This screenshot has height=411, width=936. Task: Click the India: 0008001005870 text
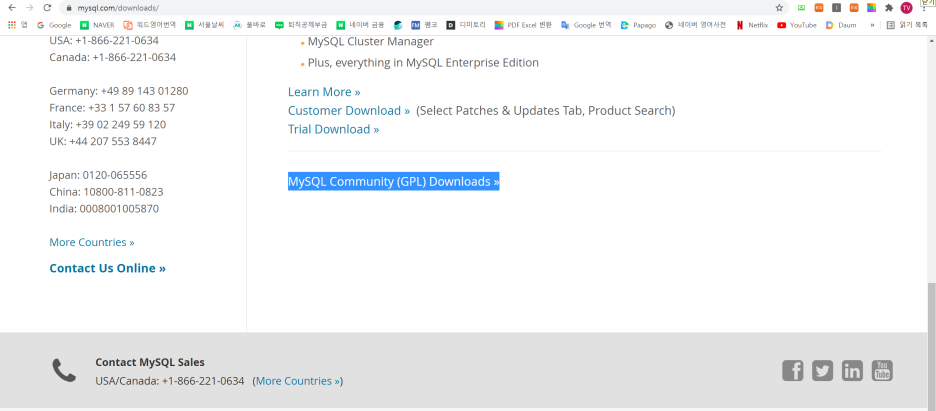[x=104, y=209]
